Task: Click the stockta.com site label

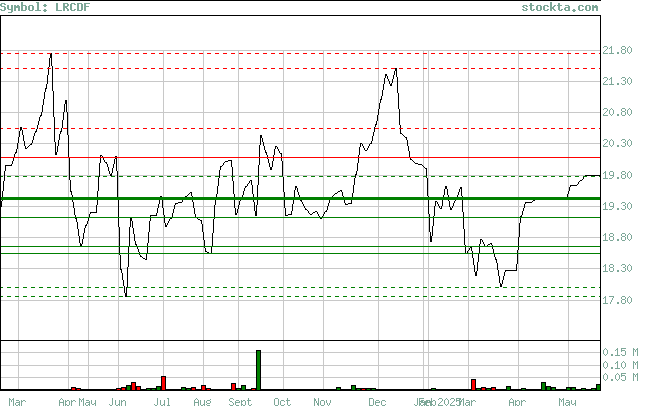Action: (560, 7)
